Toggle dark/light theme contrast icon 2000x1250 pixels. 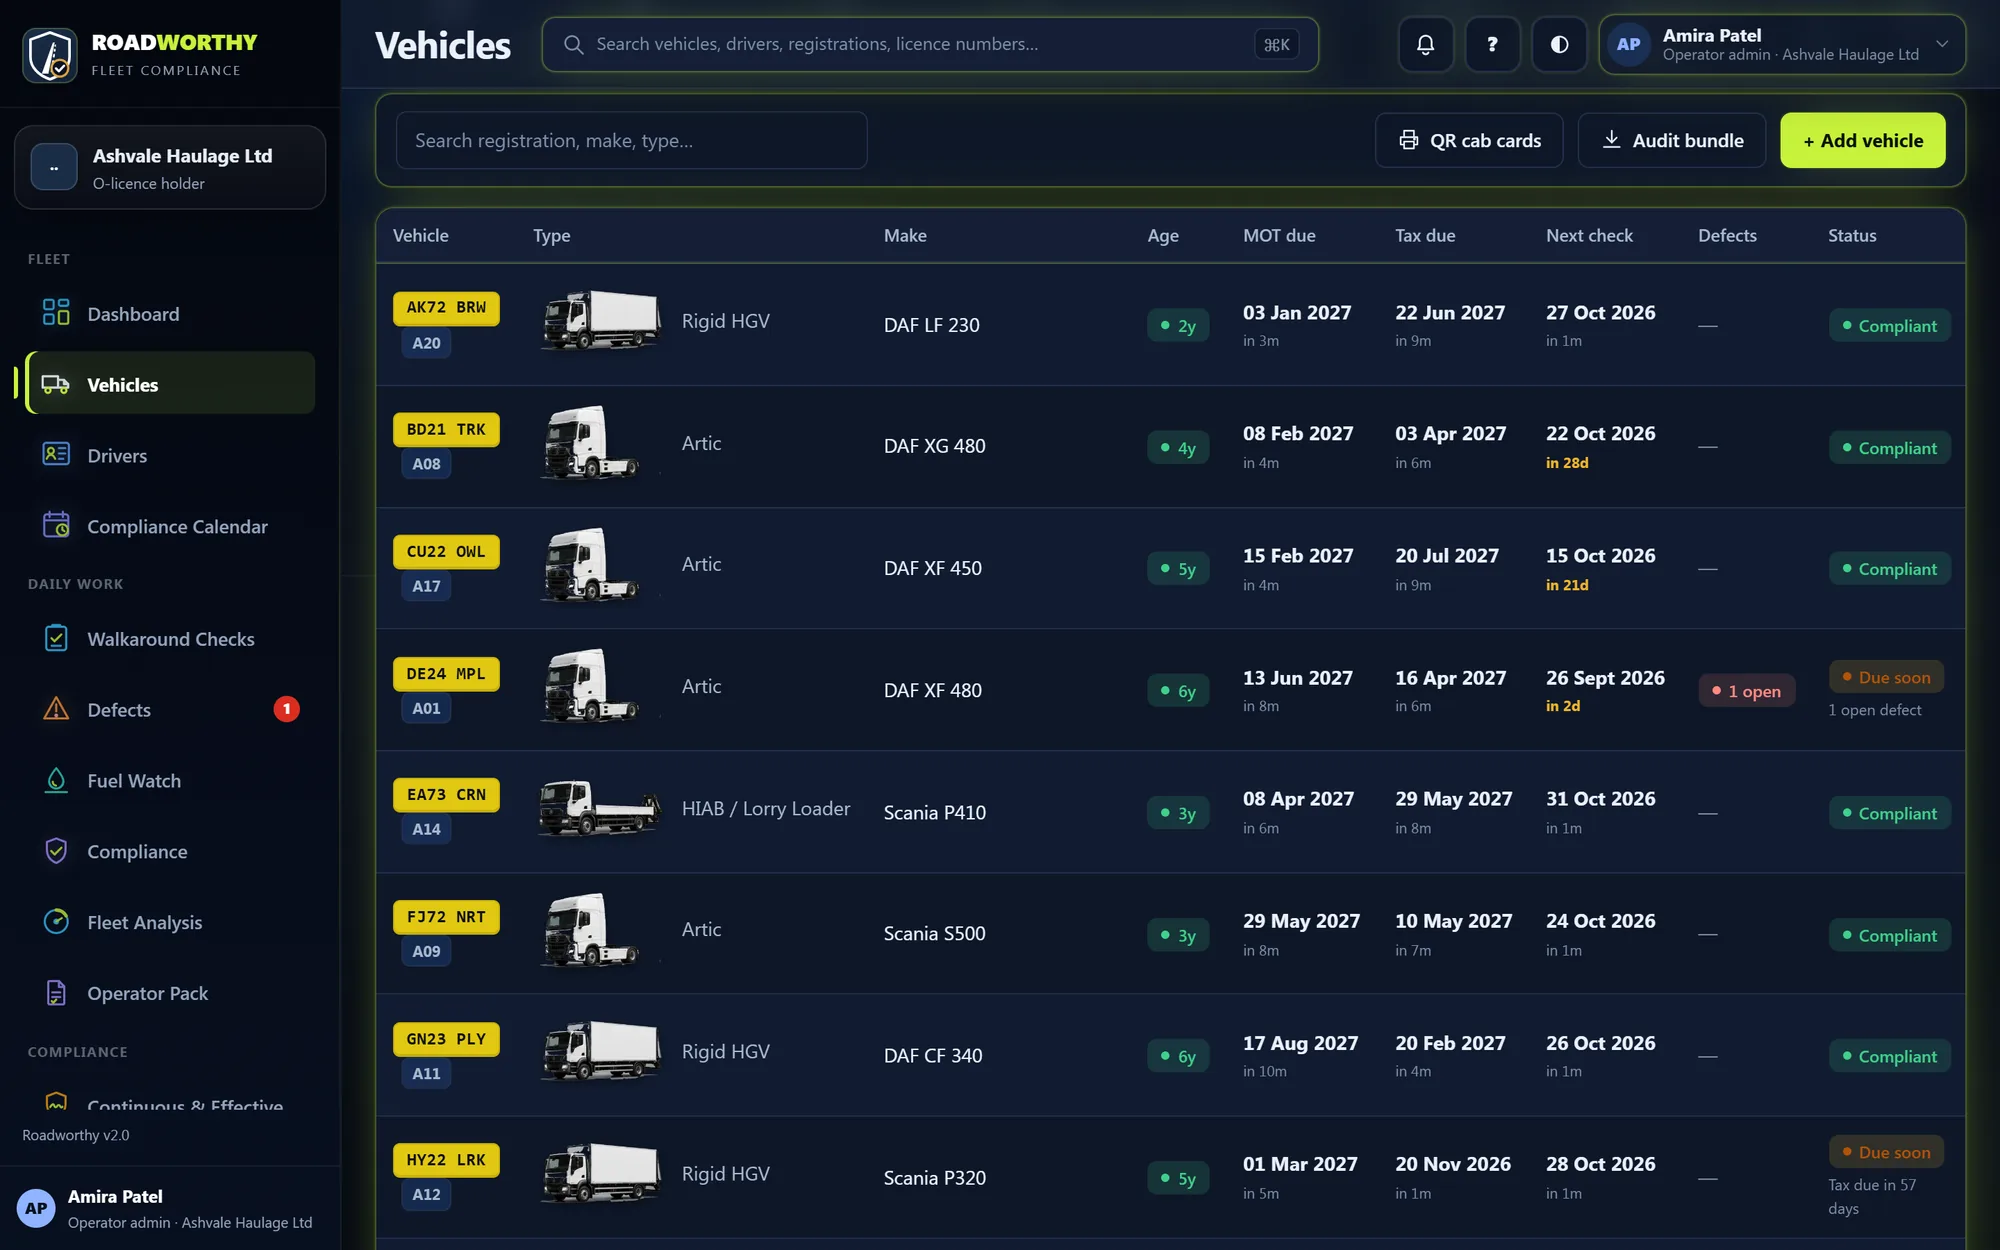pos(1559,44)
